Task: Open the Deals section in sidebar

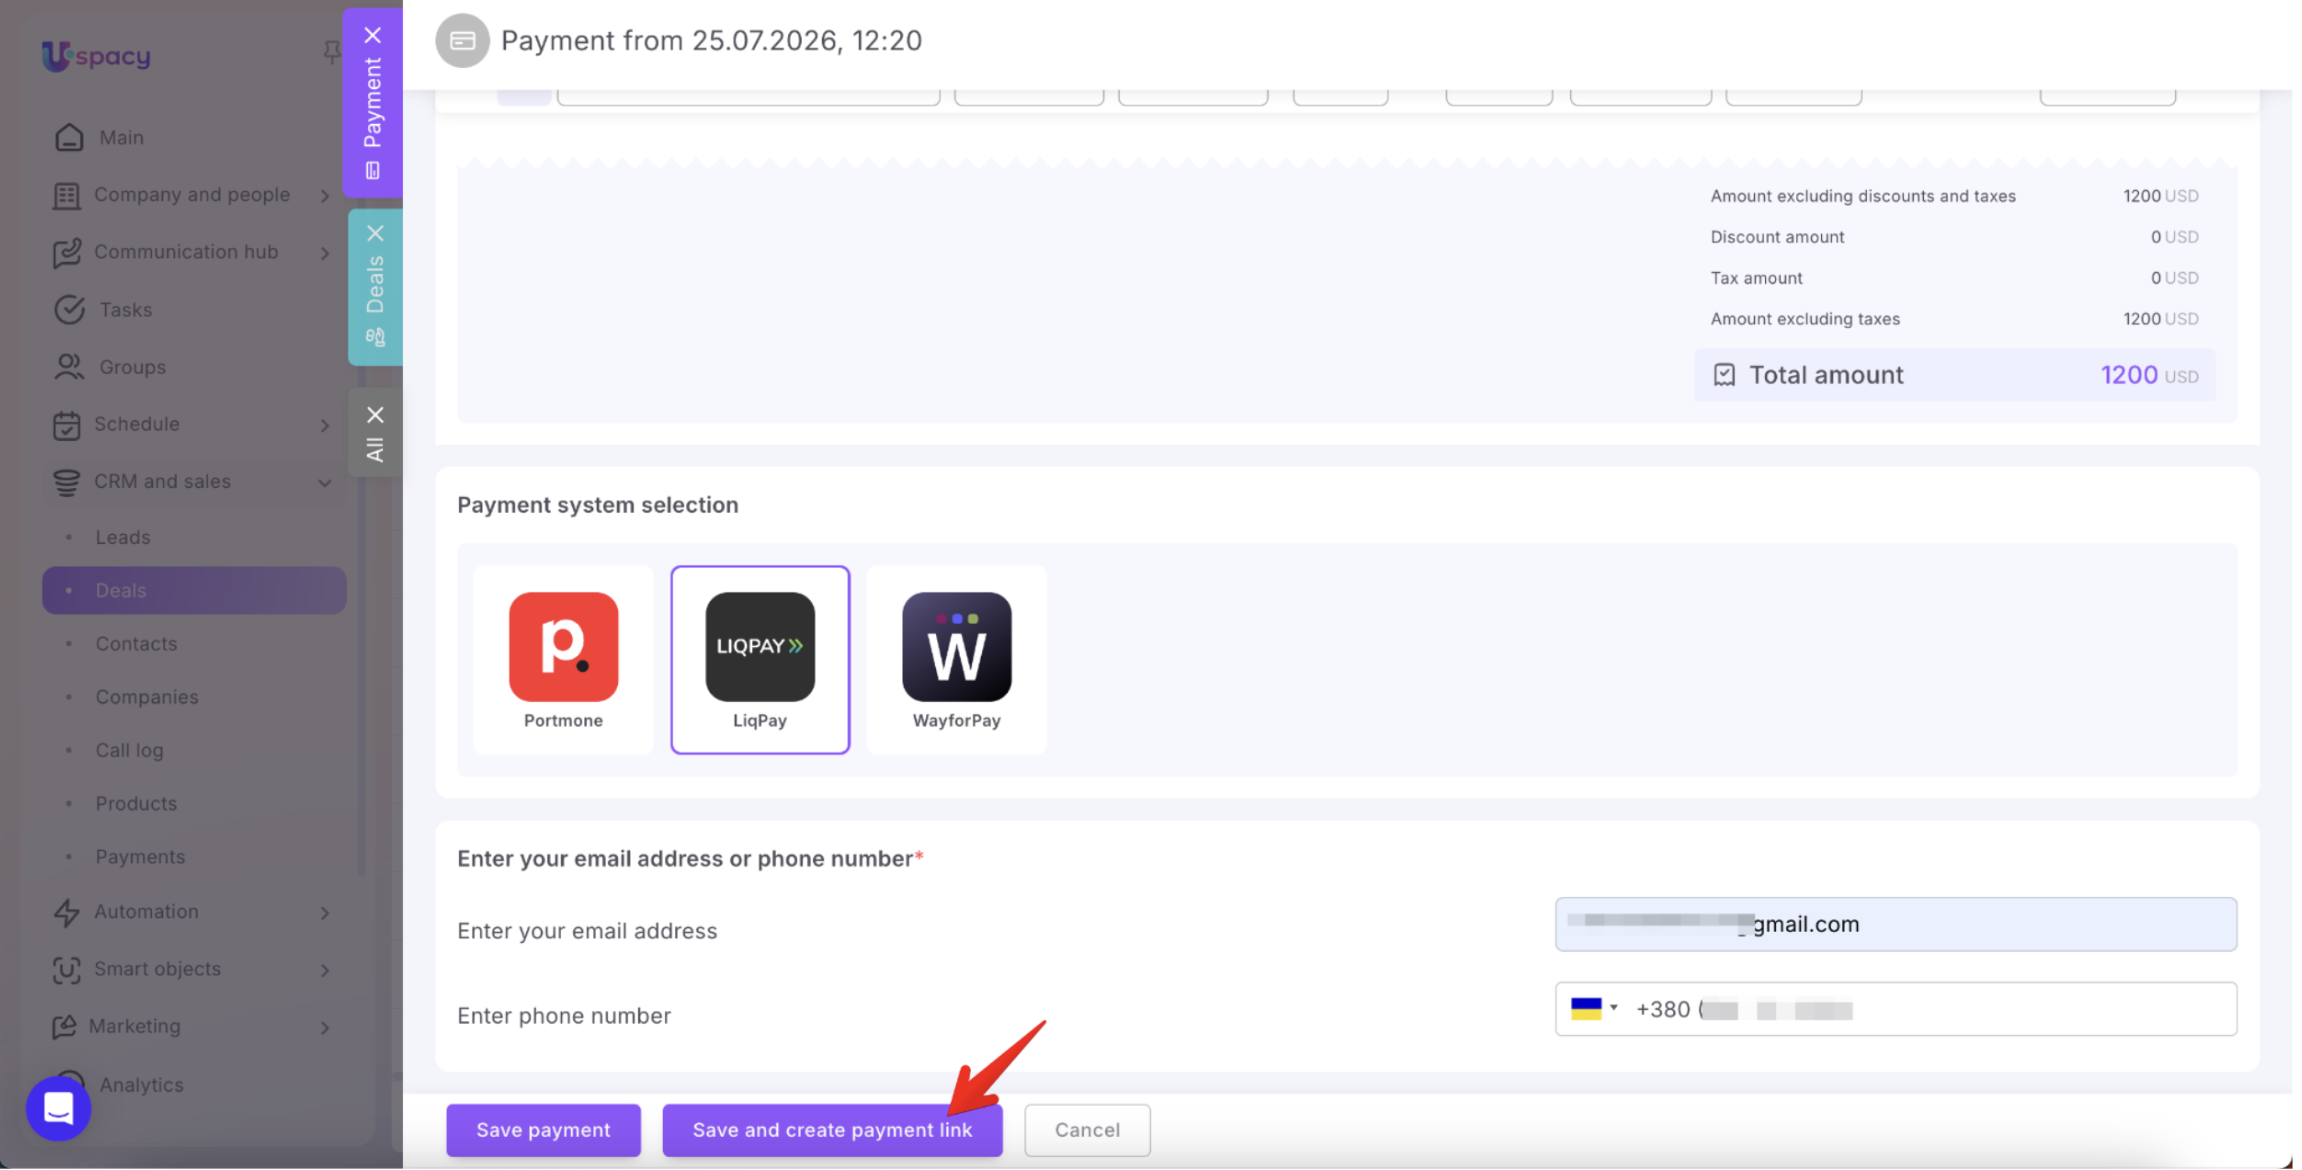Action: [194, 590]
